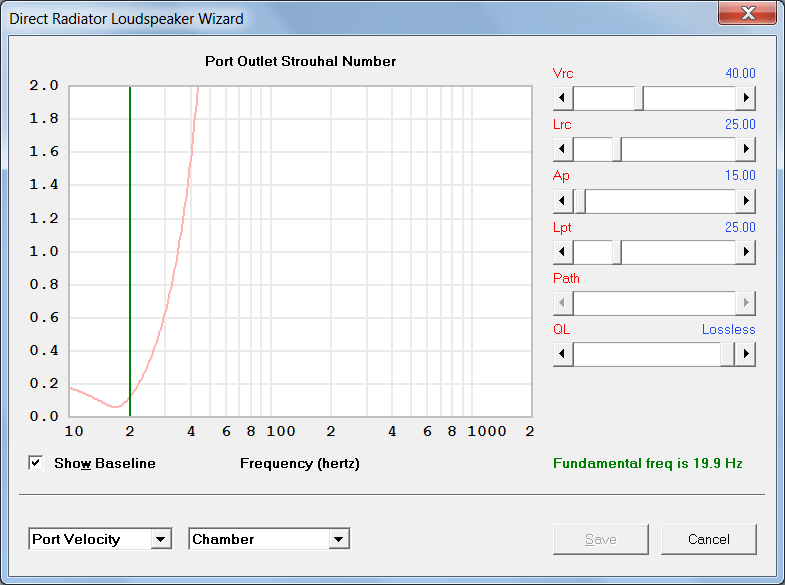The image size is (785, 585).
Task: Close the Loudspeaker Wizard window
Action: (747, 13)
